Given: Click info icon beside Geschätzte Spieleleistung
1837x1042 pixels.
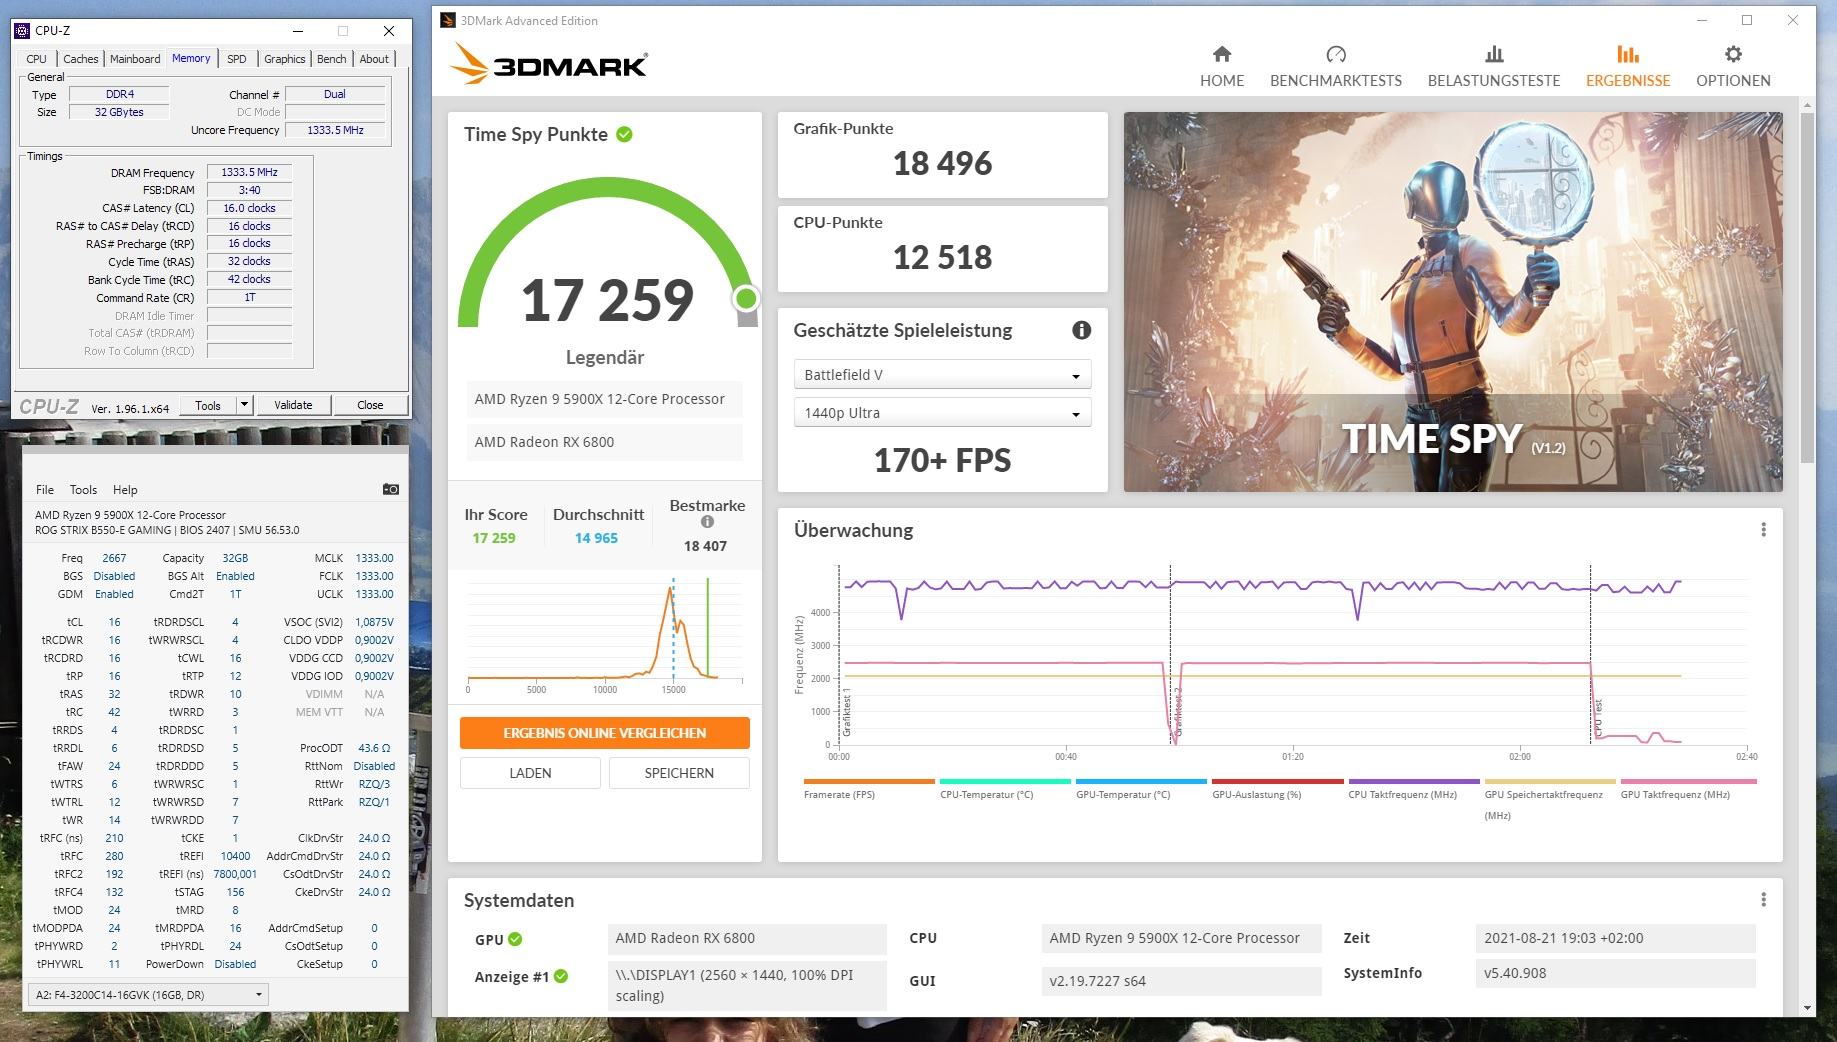Looking at the screenshot, I should (1081, 330).
